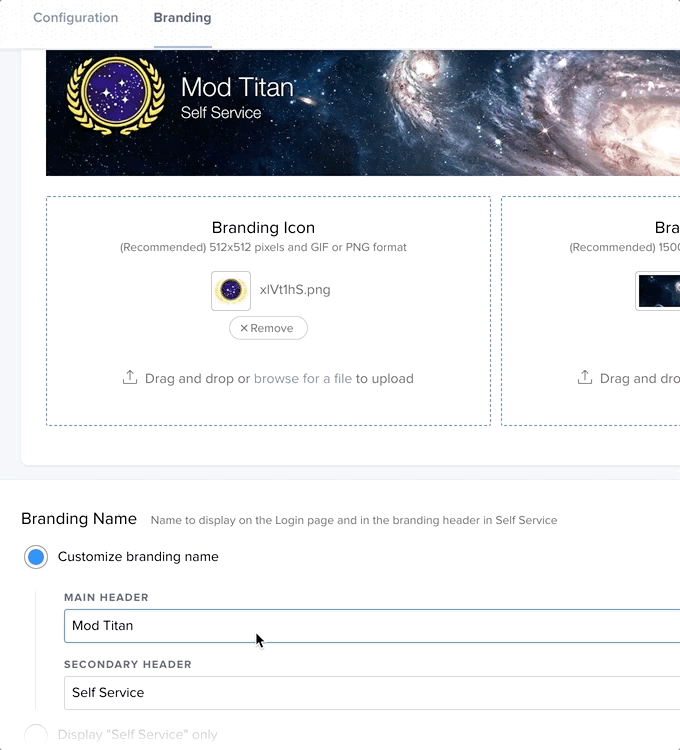Click the xlVt1hS.png file name
The width and height of the screenshot is (680, 750).
295,290
